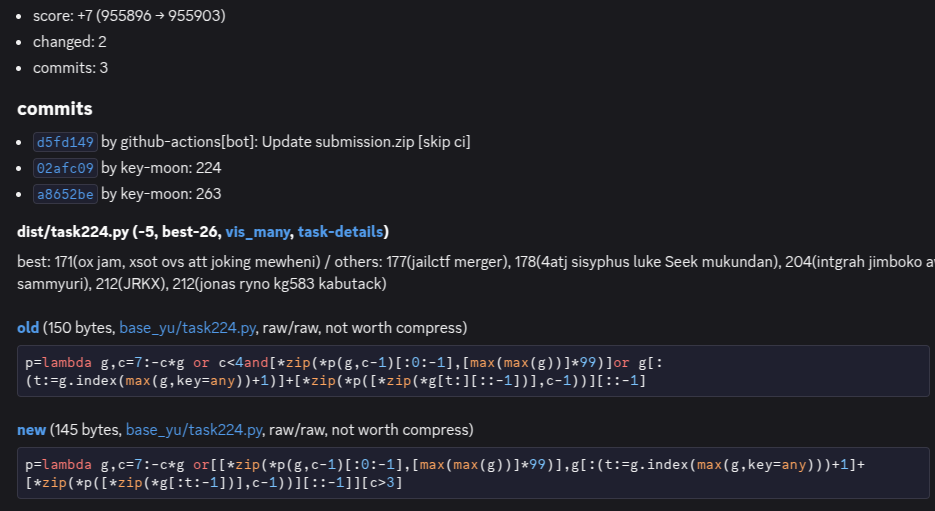Screen dimensions: 935x511
Task: Click '212(jonas ryno kg583 kabutack)' text
Action: (x=279, y=284)
